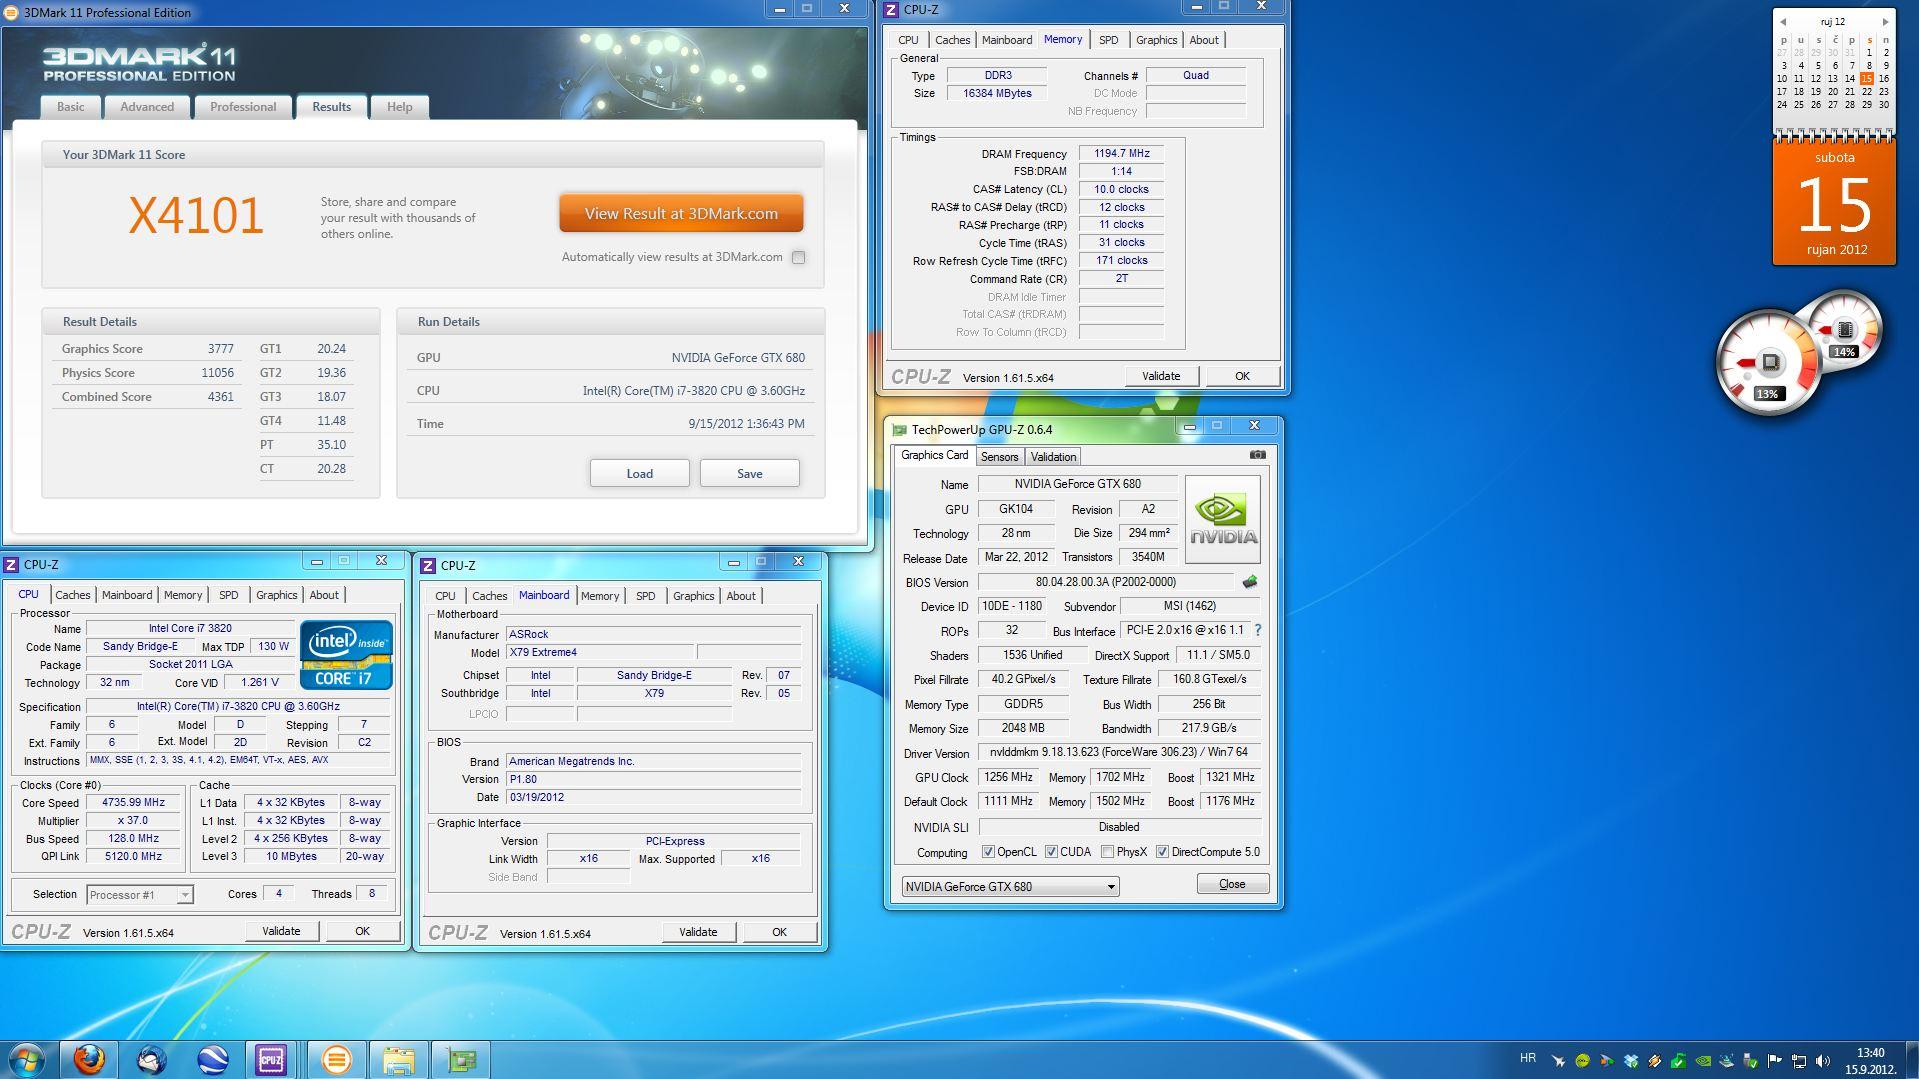Screen dimensions: 1919x1079
Task: Click the BIOS Version field in GPU-Z
Action: pos(1105,582)
